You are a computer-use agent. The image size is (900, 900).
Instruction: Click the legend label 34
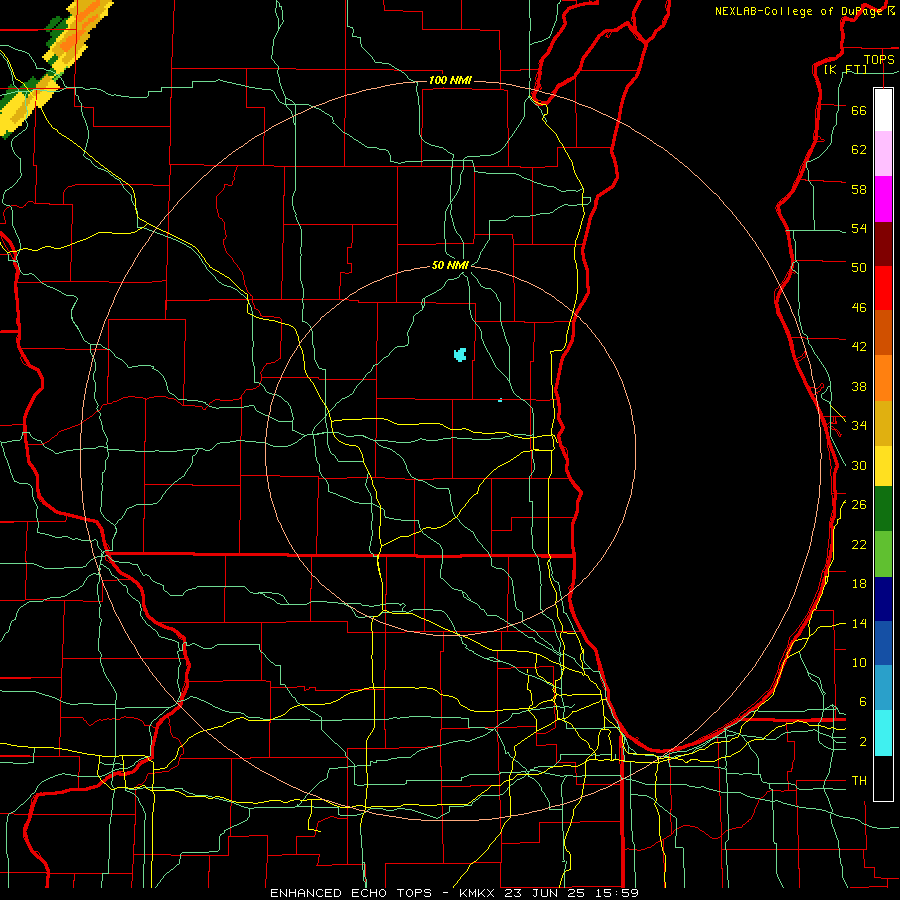tap(859, 426)
